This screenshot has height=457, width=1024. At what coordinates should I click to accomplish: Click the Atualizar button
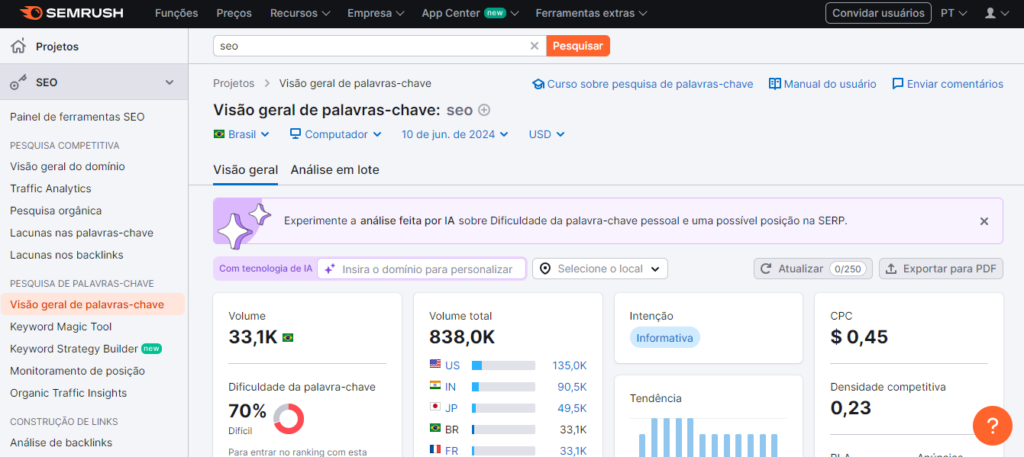[x=813, y=268]
